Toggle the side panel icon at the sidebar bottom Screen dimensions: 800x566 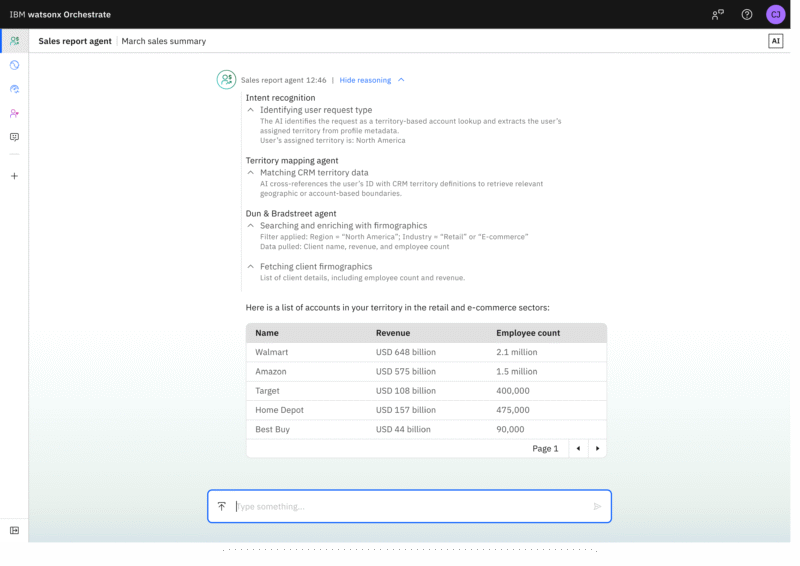click(14, 531)
